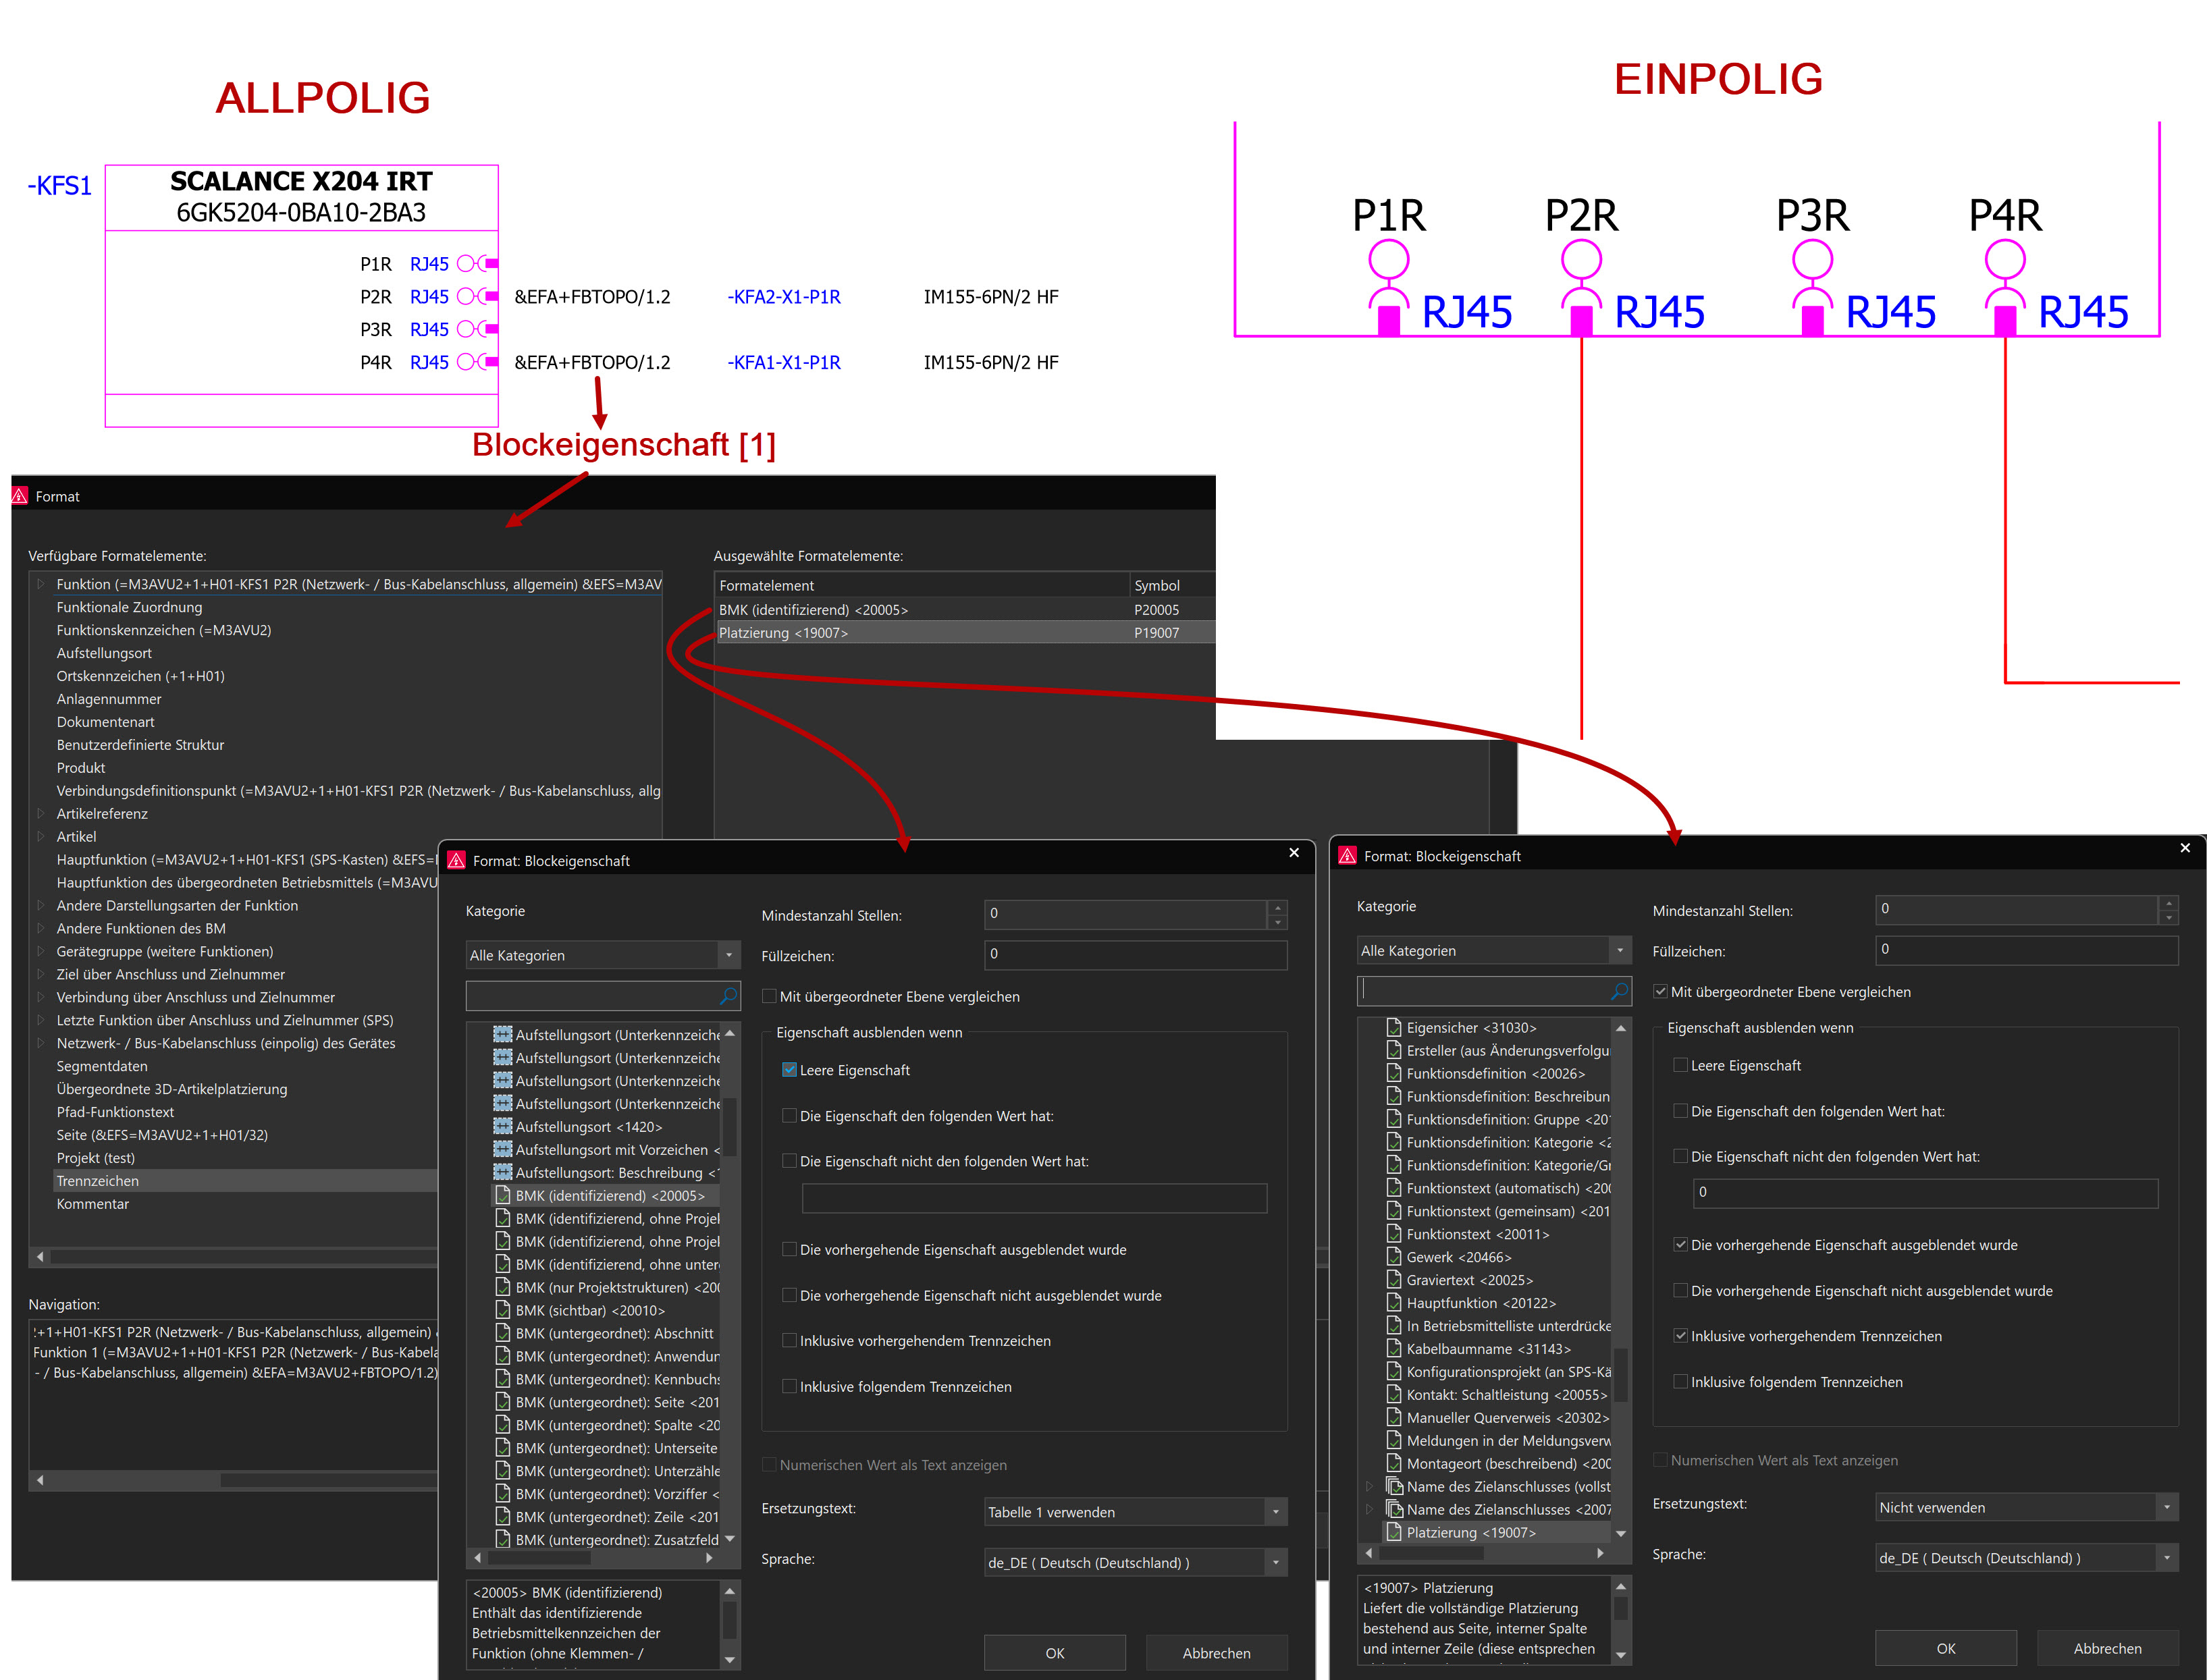The image size is (2207, 1680).
Task: Open Sprache dropdown in left Blockeigenschaft dialog
Action: click(x=1135, y=1563)
